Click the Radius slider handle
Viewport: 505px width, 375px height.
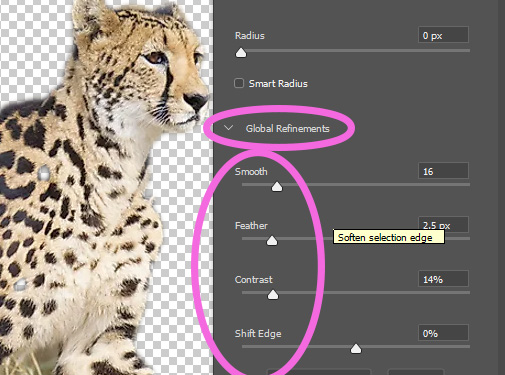coord(241,53)
